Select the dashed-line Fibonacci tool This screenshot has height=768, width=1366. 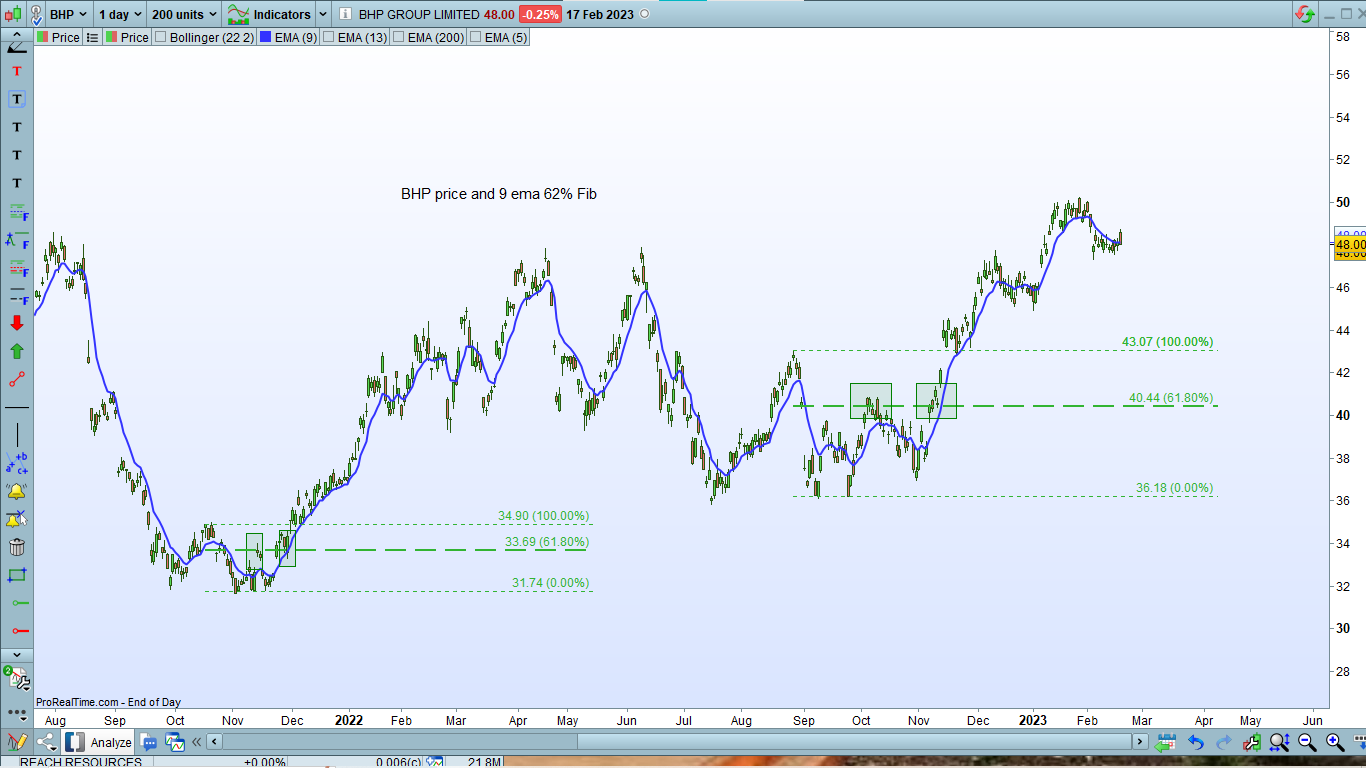point(17,295)
